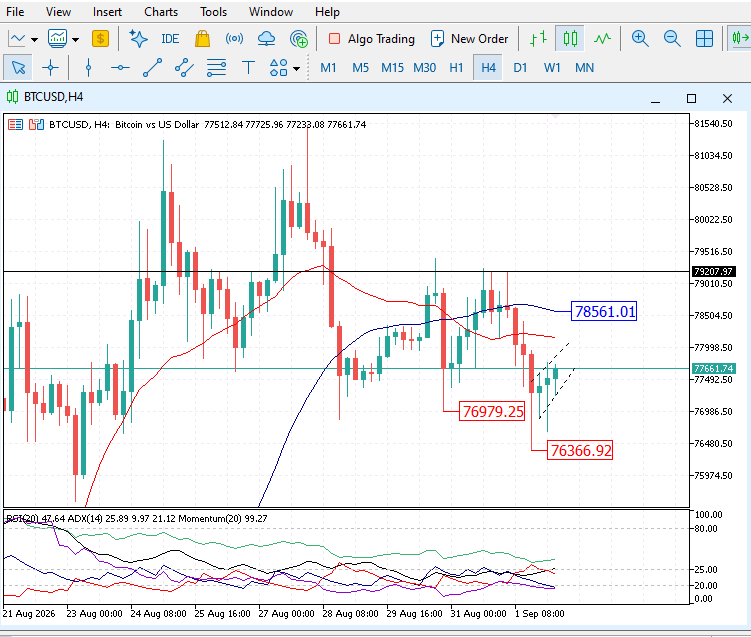This screenshot has width=751, height=637.
Task: Expand the shapes dropdown arrow
Action: [296, 68]
